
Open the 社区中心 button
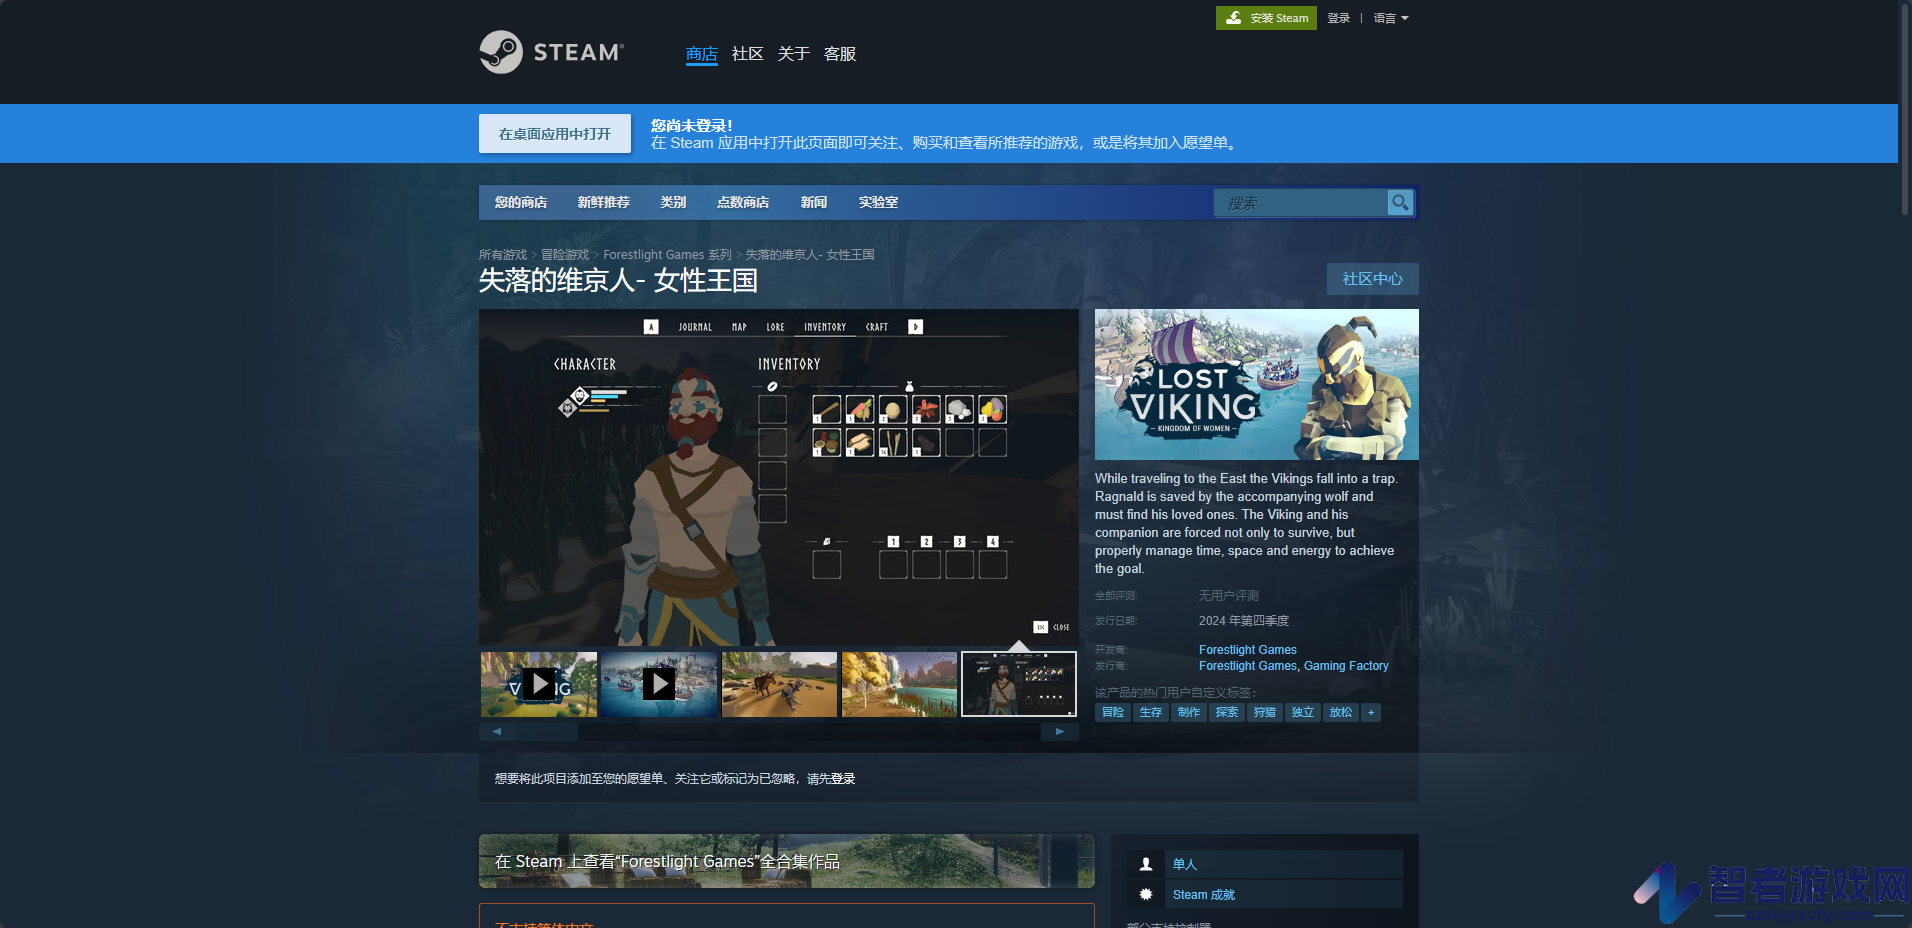click(x=1373, y=279)
